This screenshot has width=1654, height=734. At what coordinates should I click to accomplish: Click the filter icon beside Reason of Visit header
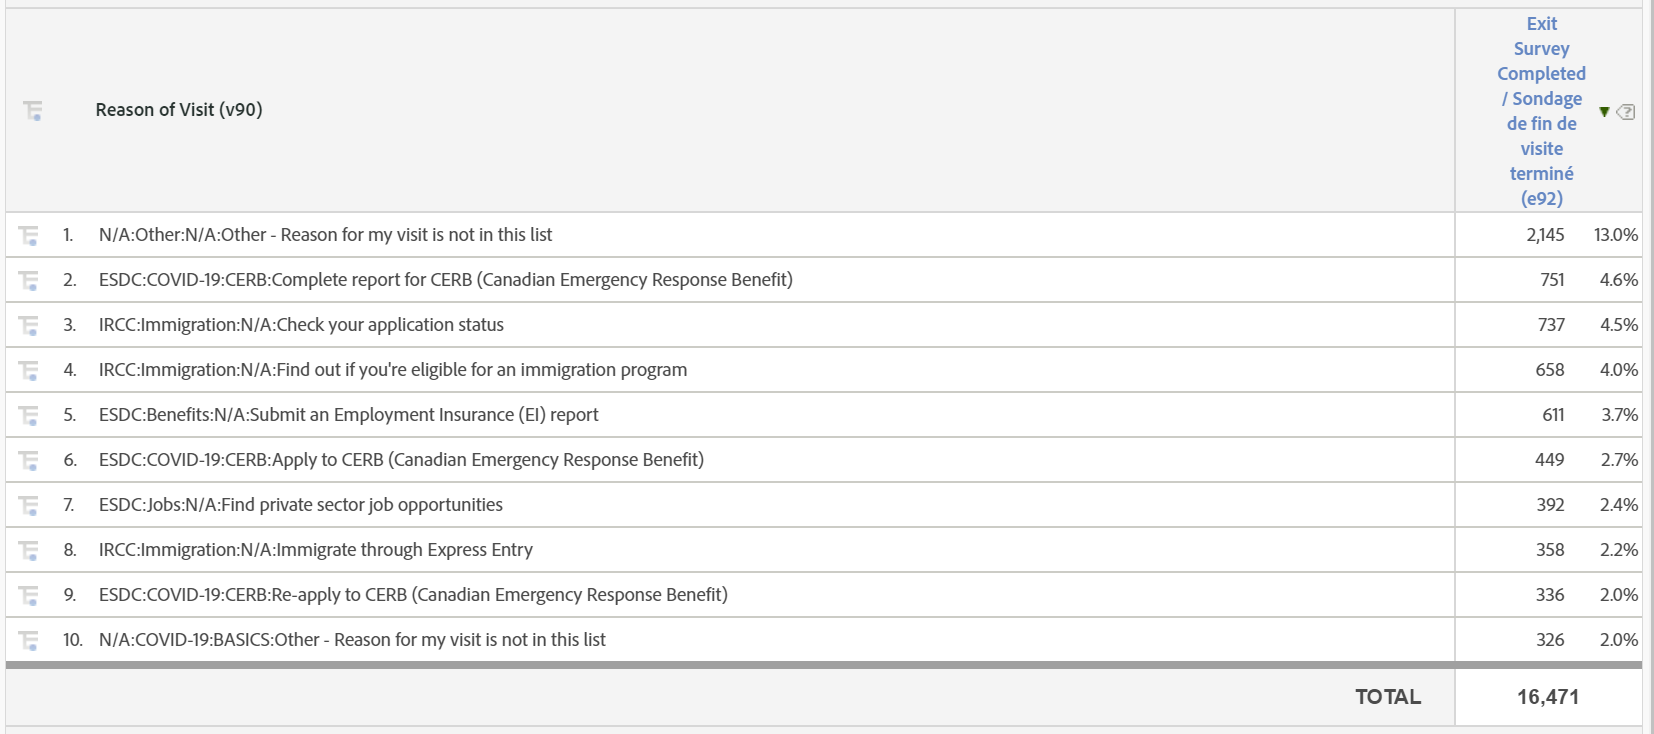pyautogui.click(x=33, y=111)
